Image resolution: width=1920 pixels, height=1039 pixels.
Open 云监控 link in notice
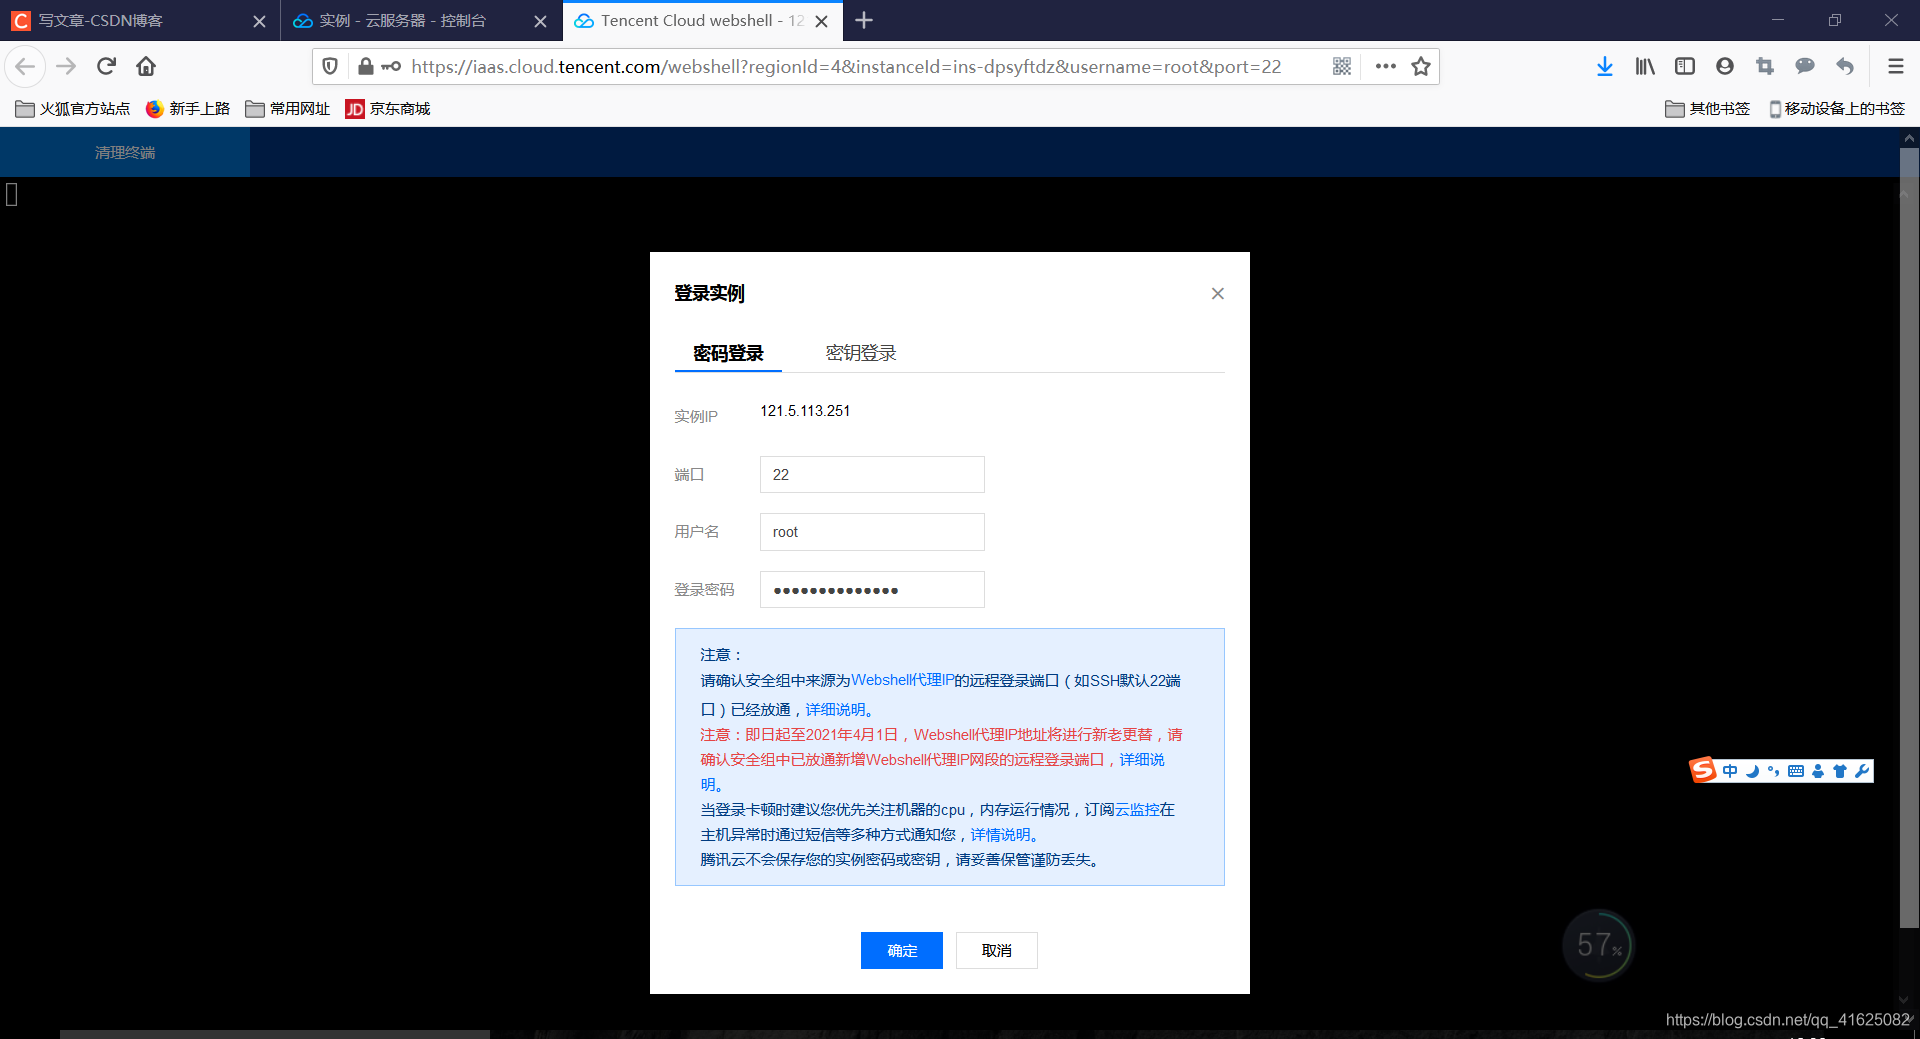[x=1137, y=809]
